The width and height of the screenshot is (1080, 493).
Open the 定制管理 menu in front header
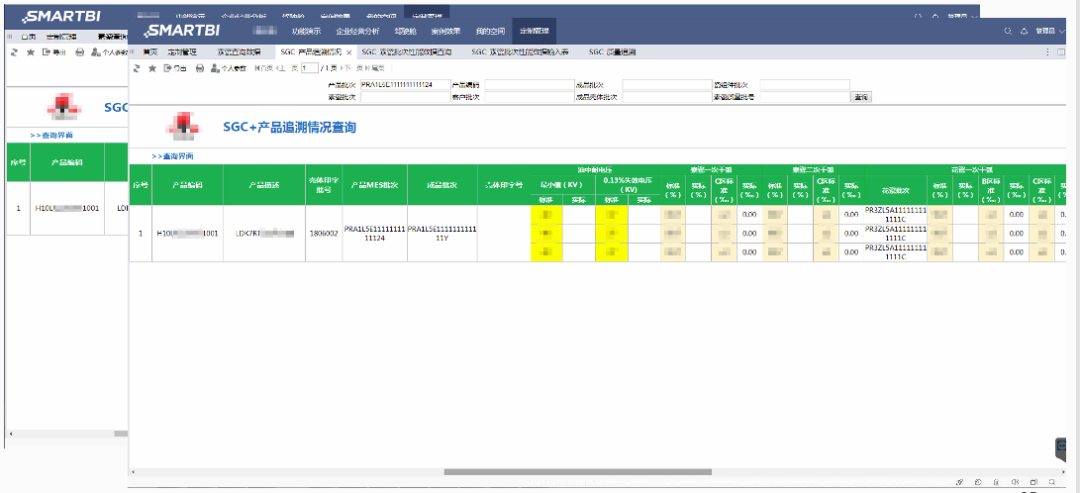534,31
